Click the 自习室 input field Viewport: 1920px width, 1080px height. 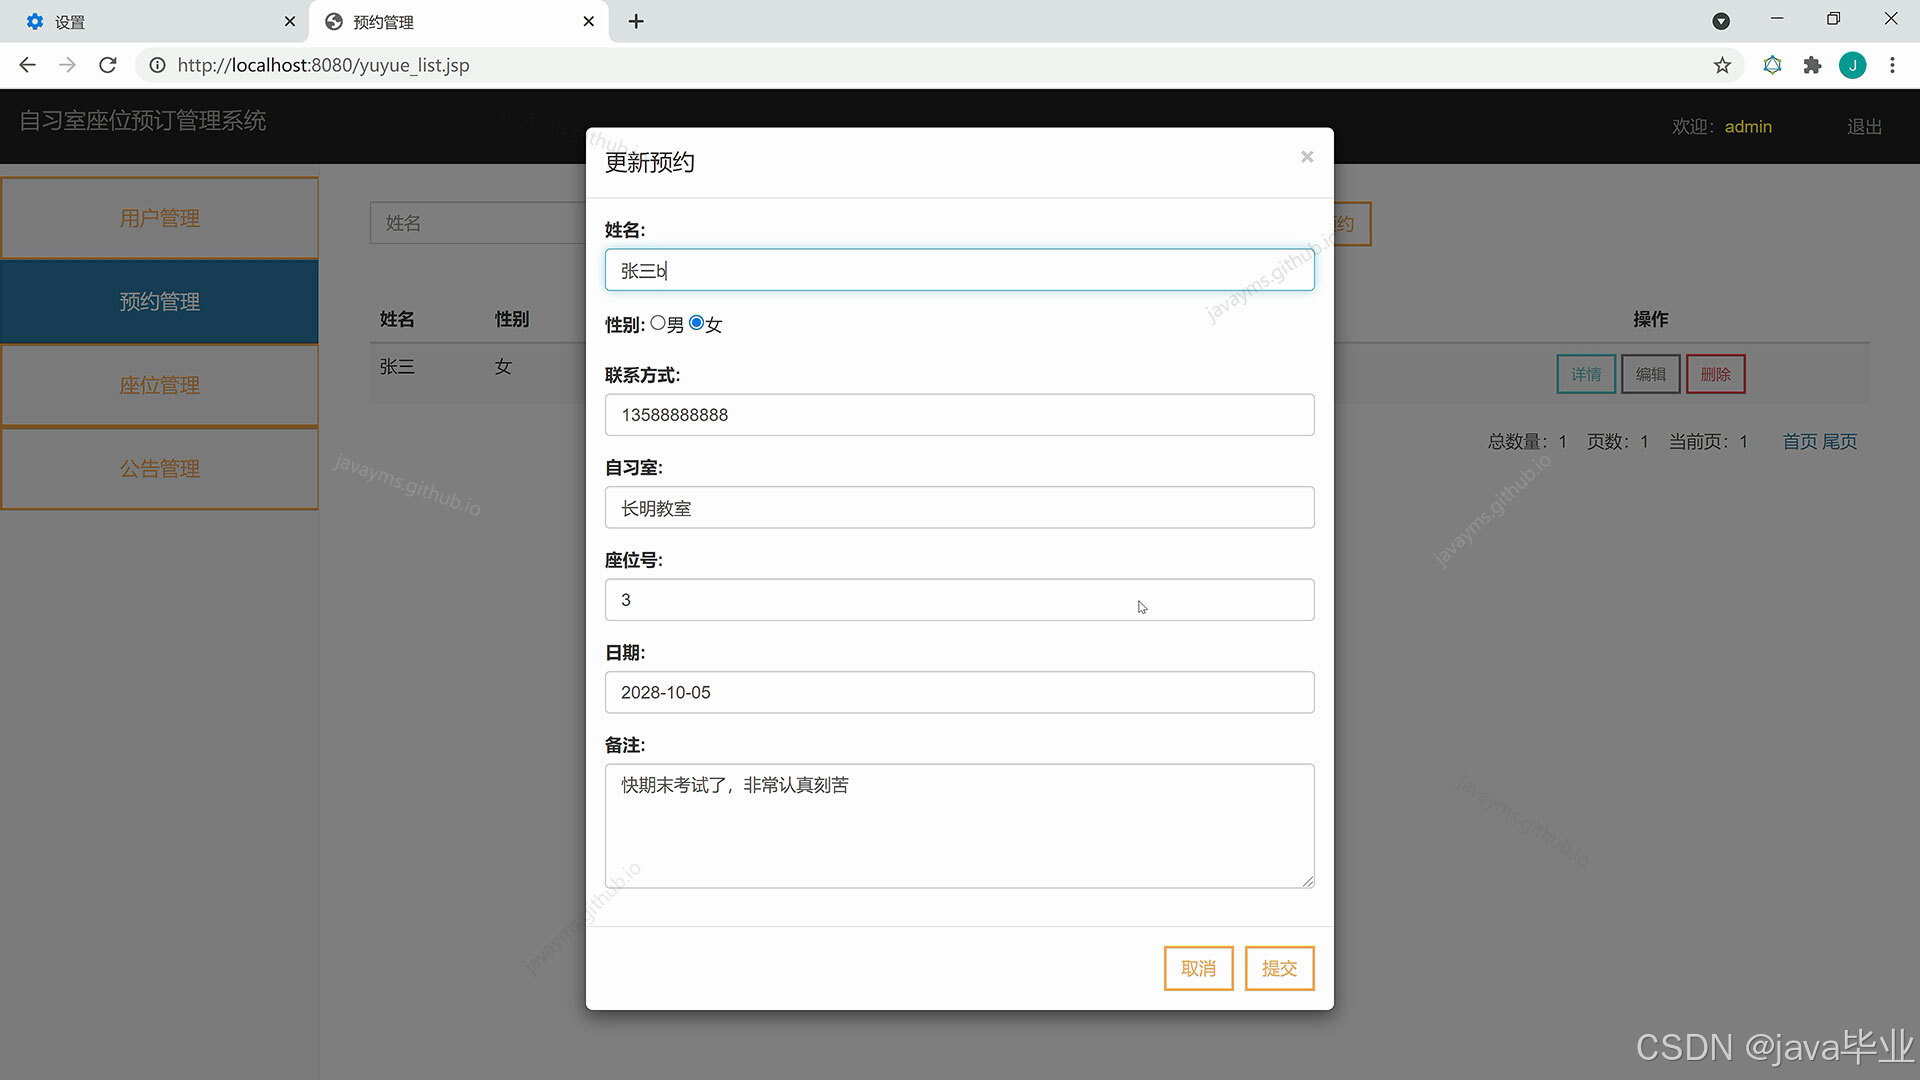[959, 508]
